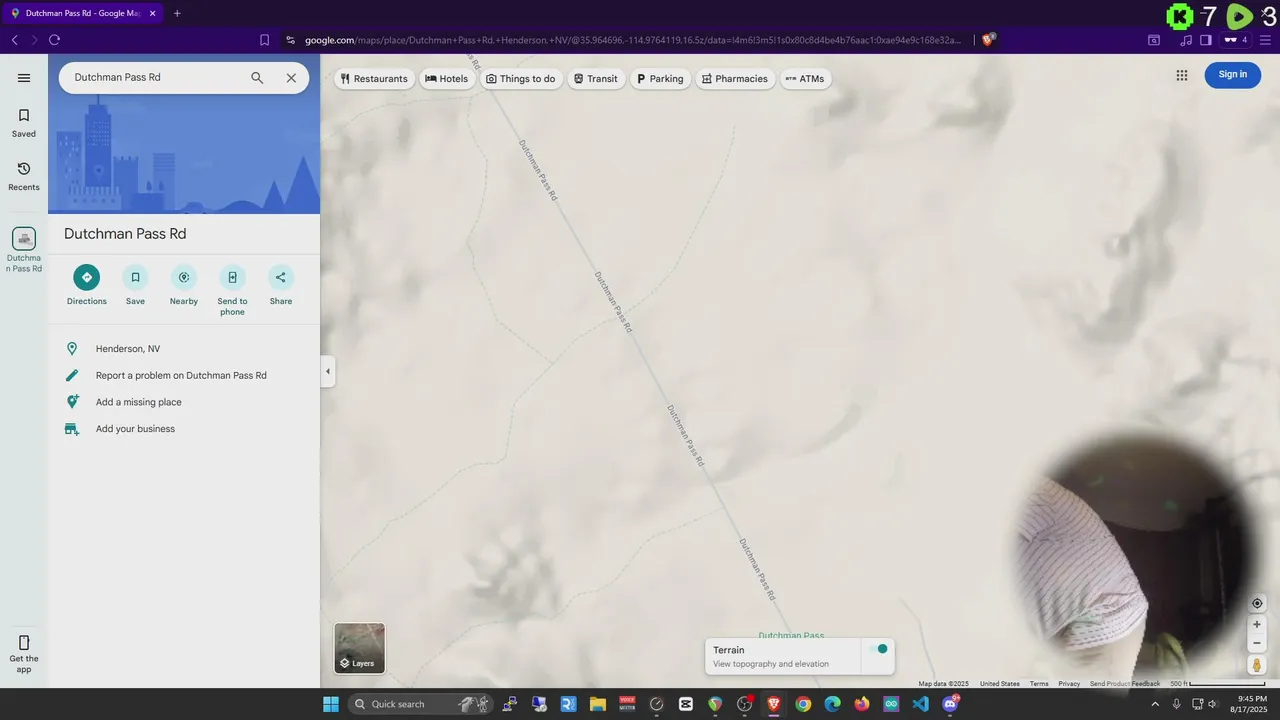Open Brave Shields lion icon

988,40
